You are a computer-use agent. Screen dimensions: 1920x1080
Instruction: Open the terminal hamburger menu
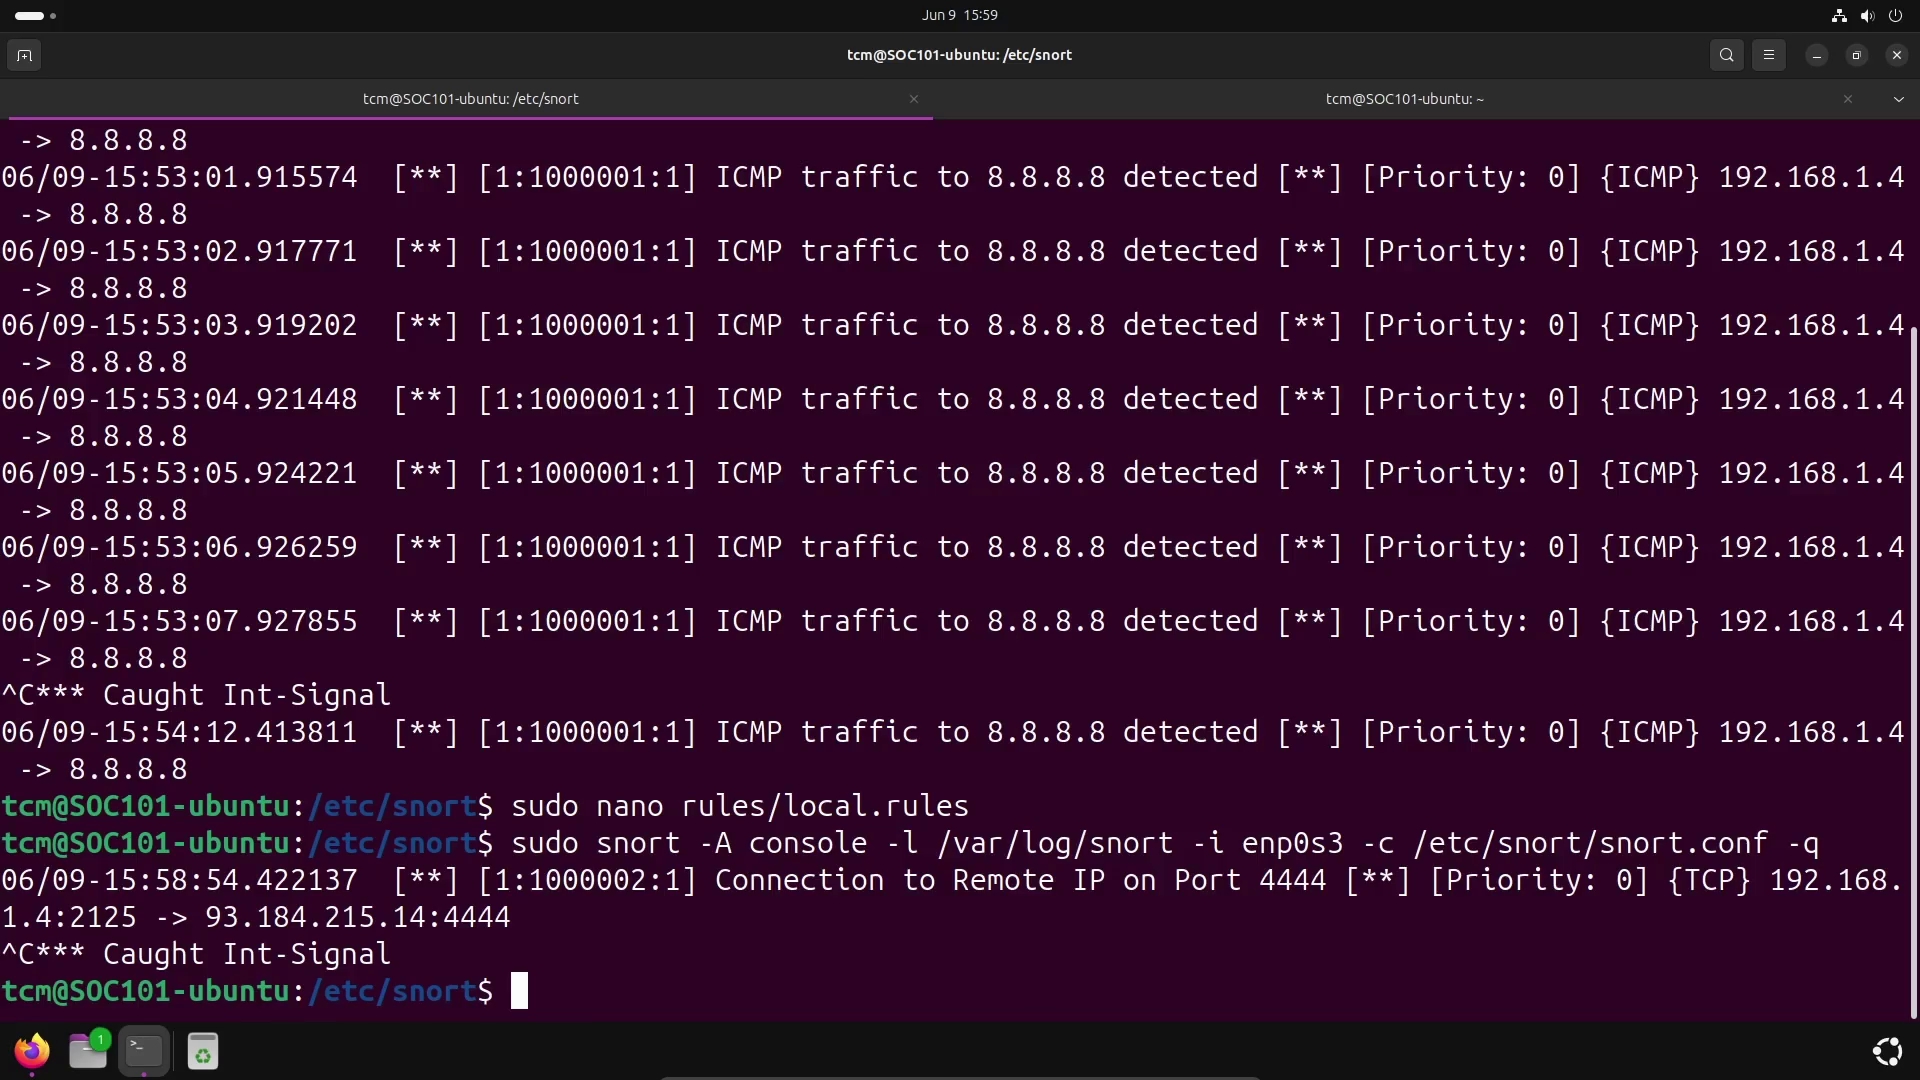[1768, 55]
